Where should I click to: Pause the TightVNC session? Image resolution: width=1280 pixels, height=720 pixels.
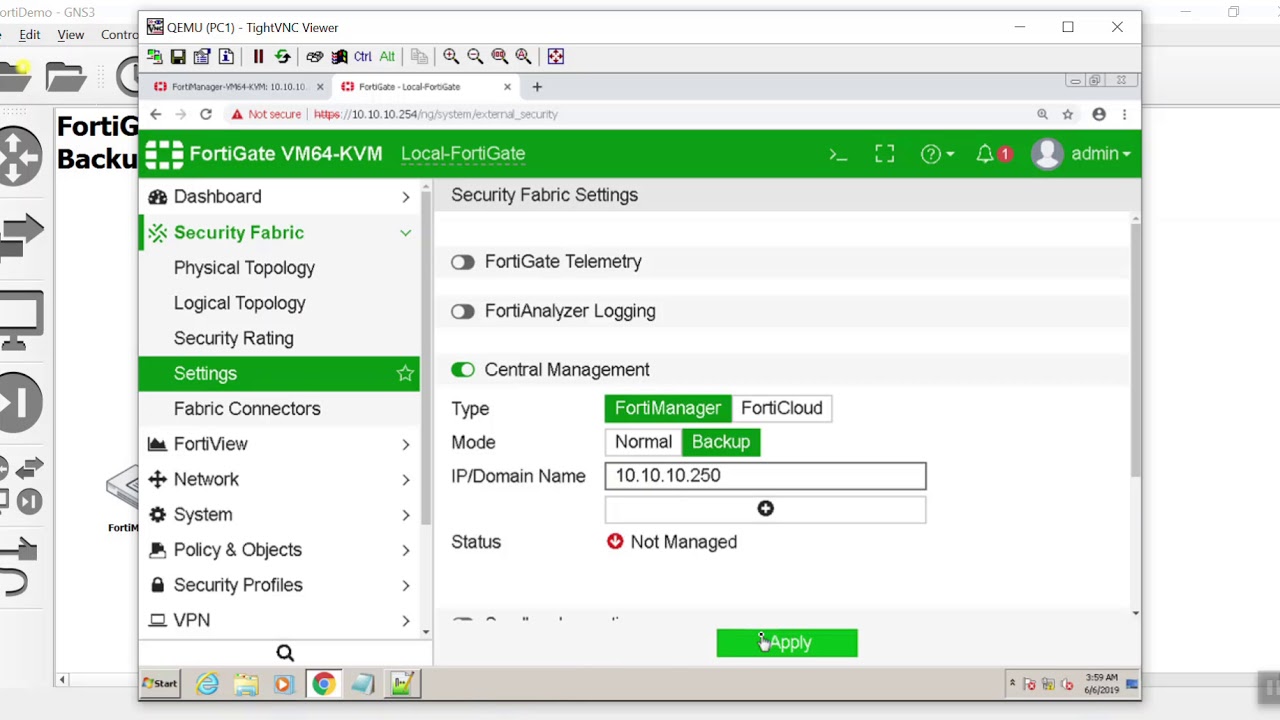click(x=258, y=57)
